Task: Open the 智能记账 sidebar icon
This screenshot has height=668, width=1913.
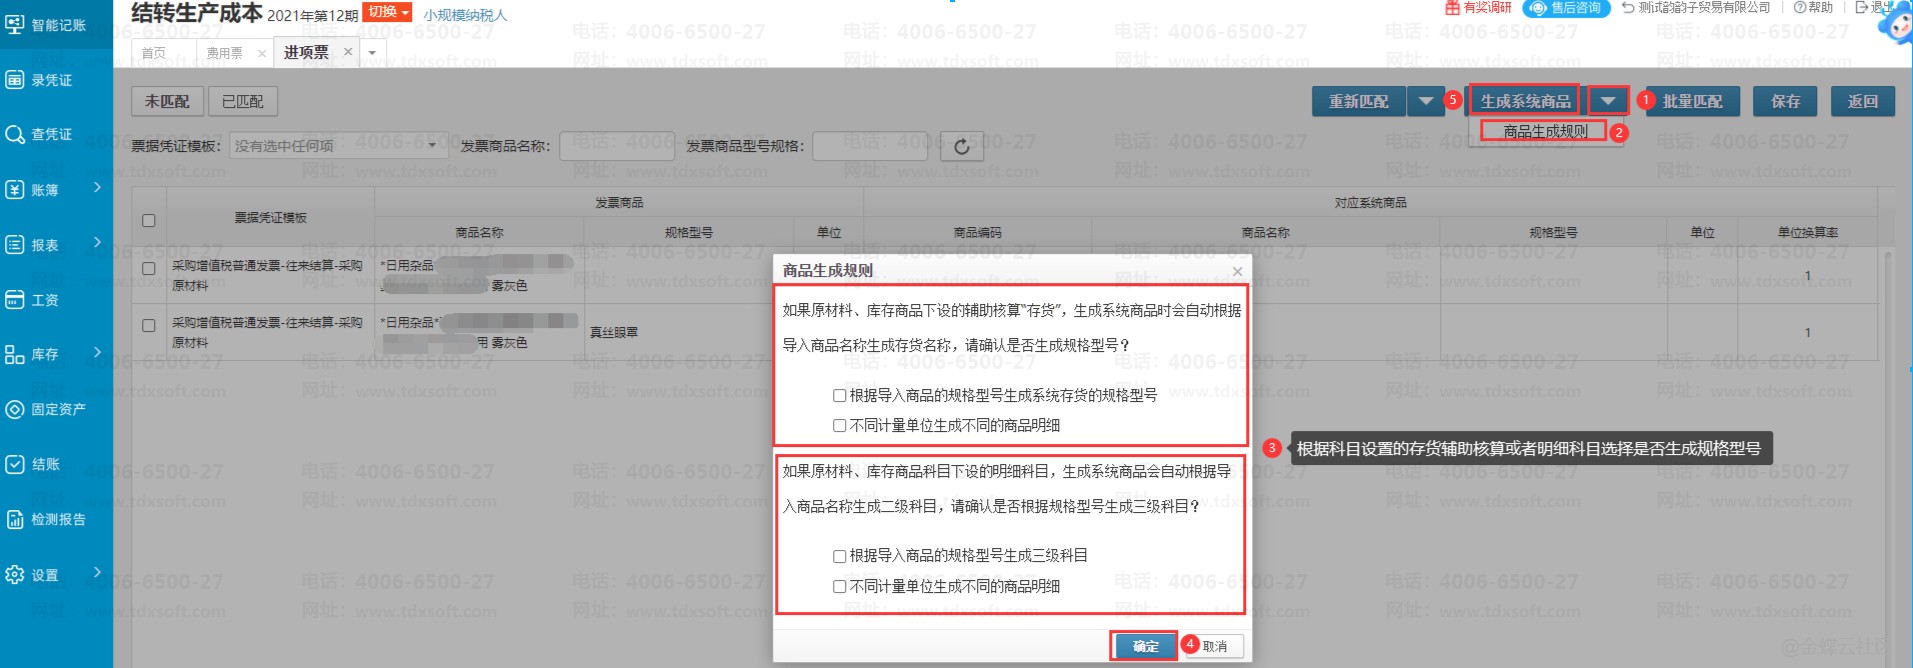Action: [x=15, y=24]
